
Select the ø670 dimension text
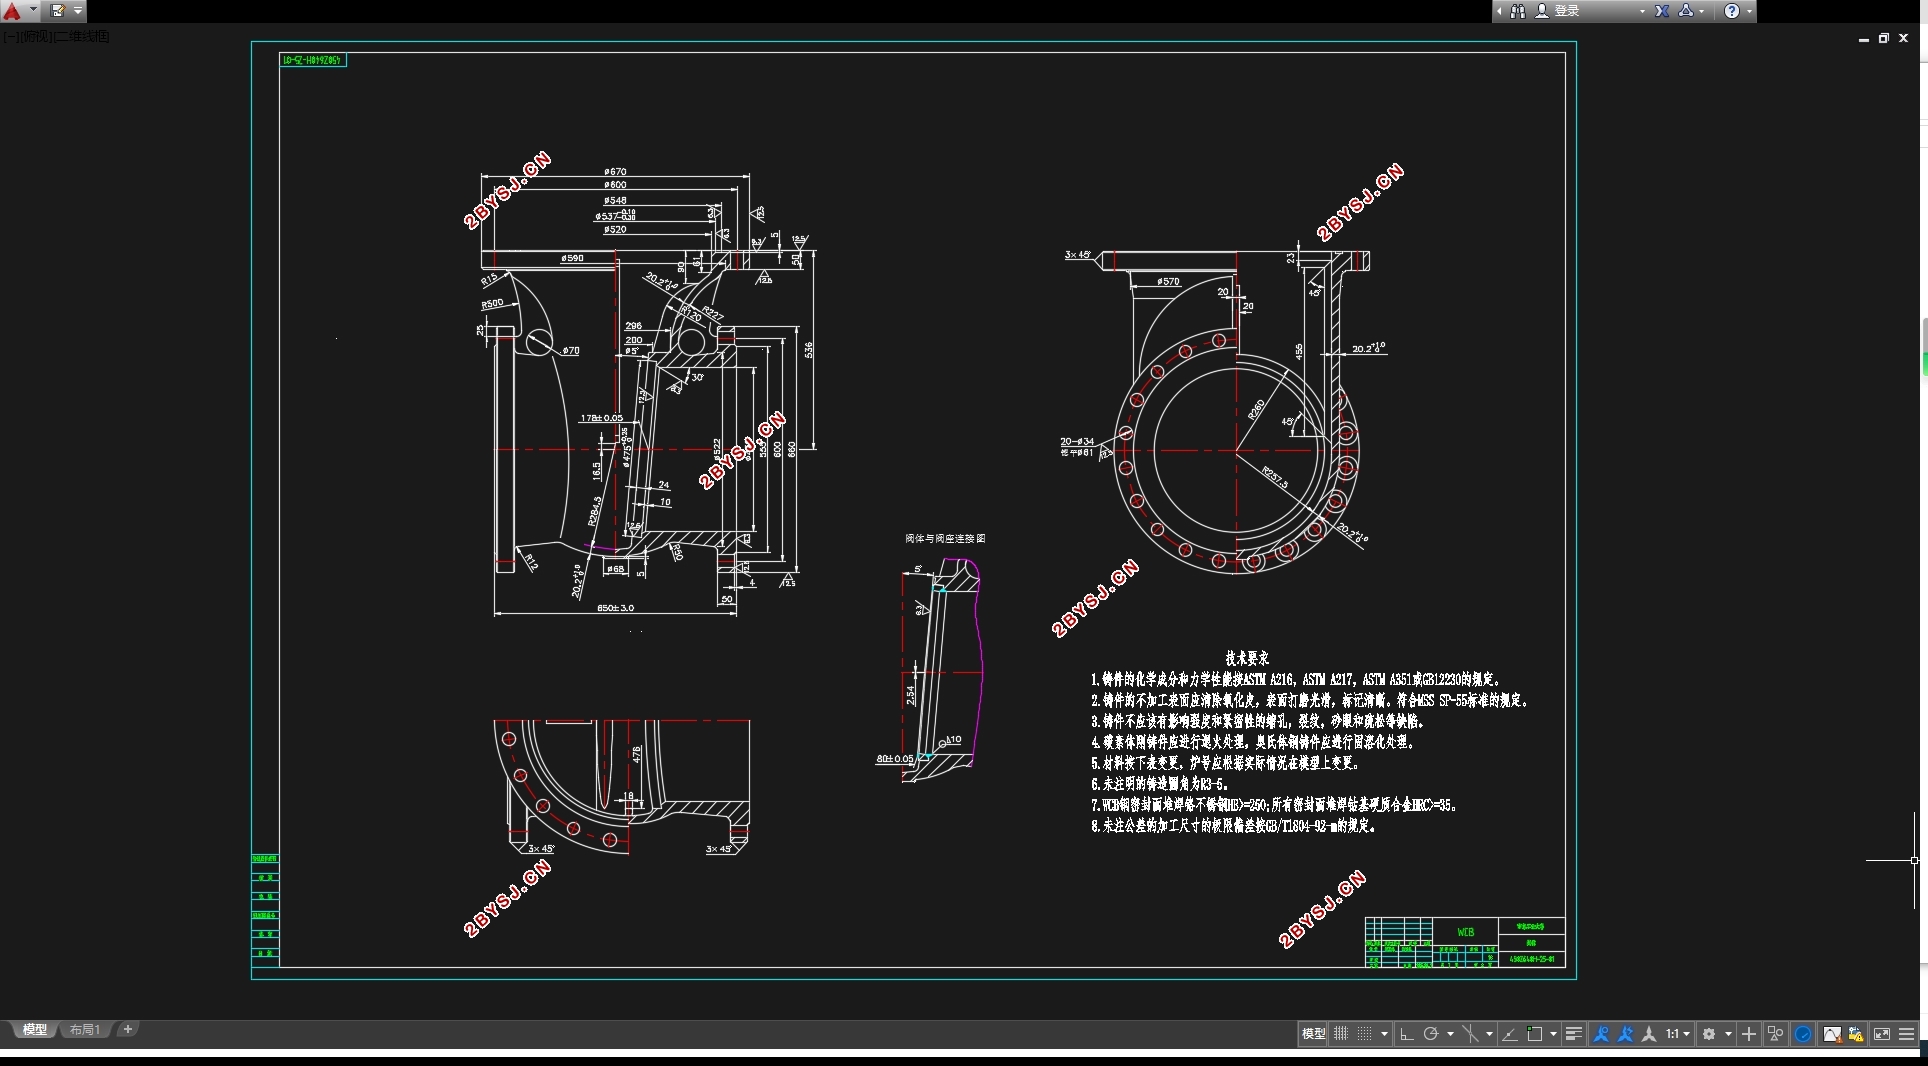point(615,172)
